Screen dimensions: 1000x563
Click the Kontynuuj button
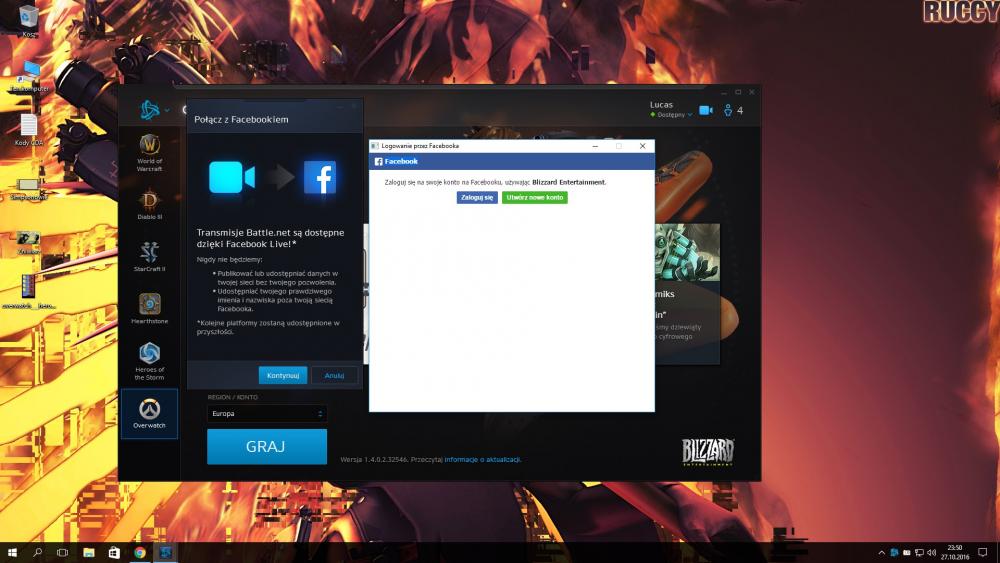[283, 376]
